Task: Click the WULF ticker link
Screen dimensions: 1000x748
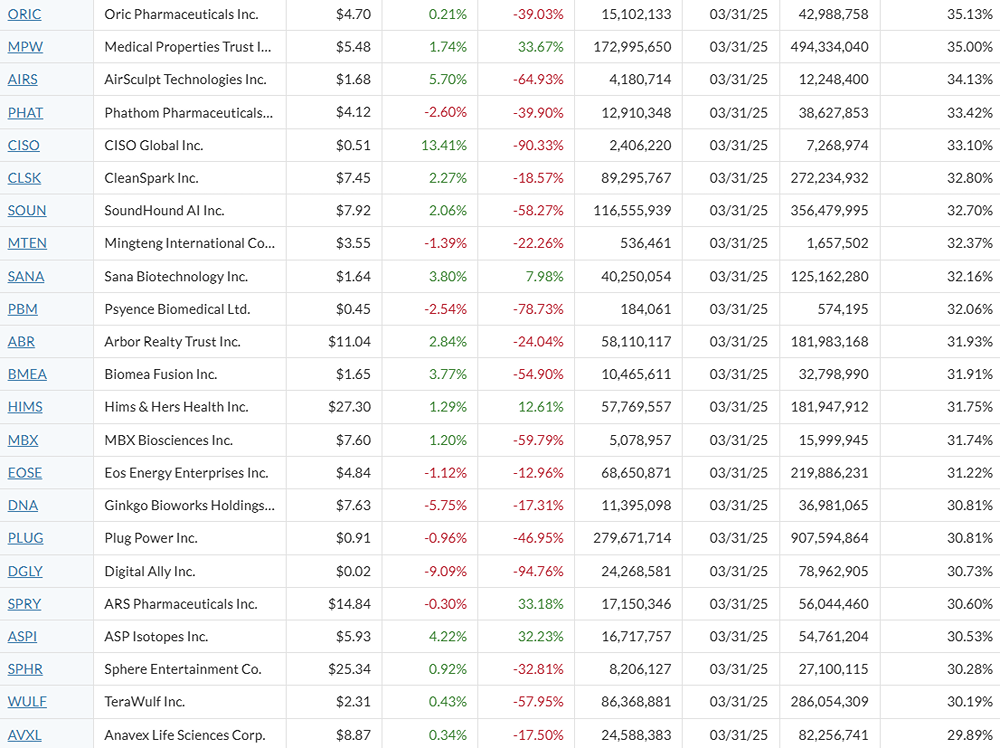Action: pos(27,702)
